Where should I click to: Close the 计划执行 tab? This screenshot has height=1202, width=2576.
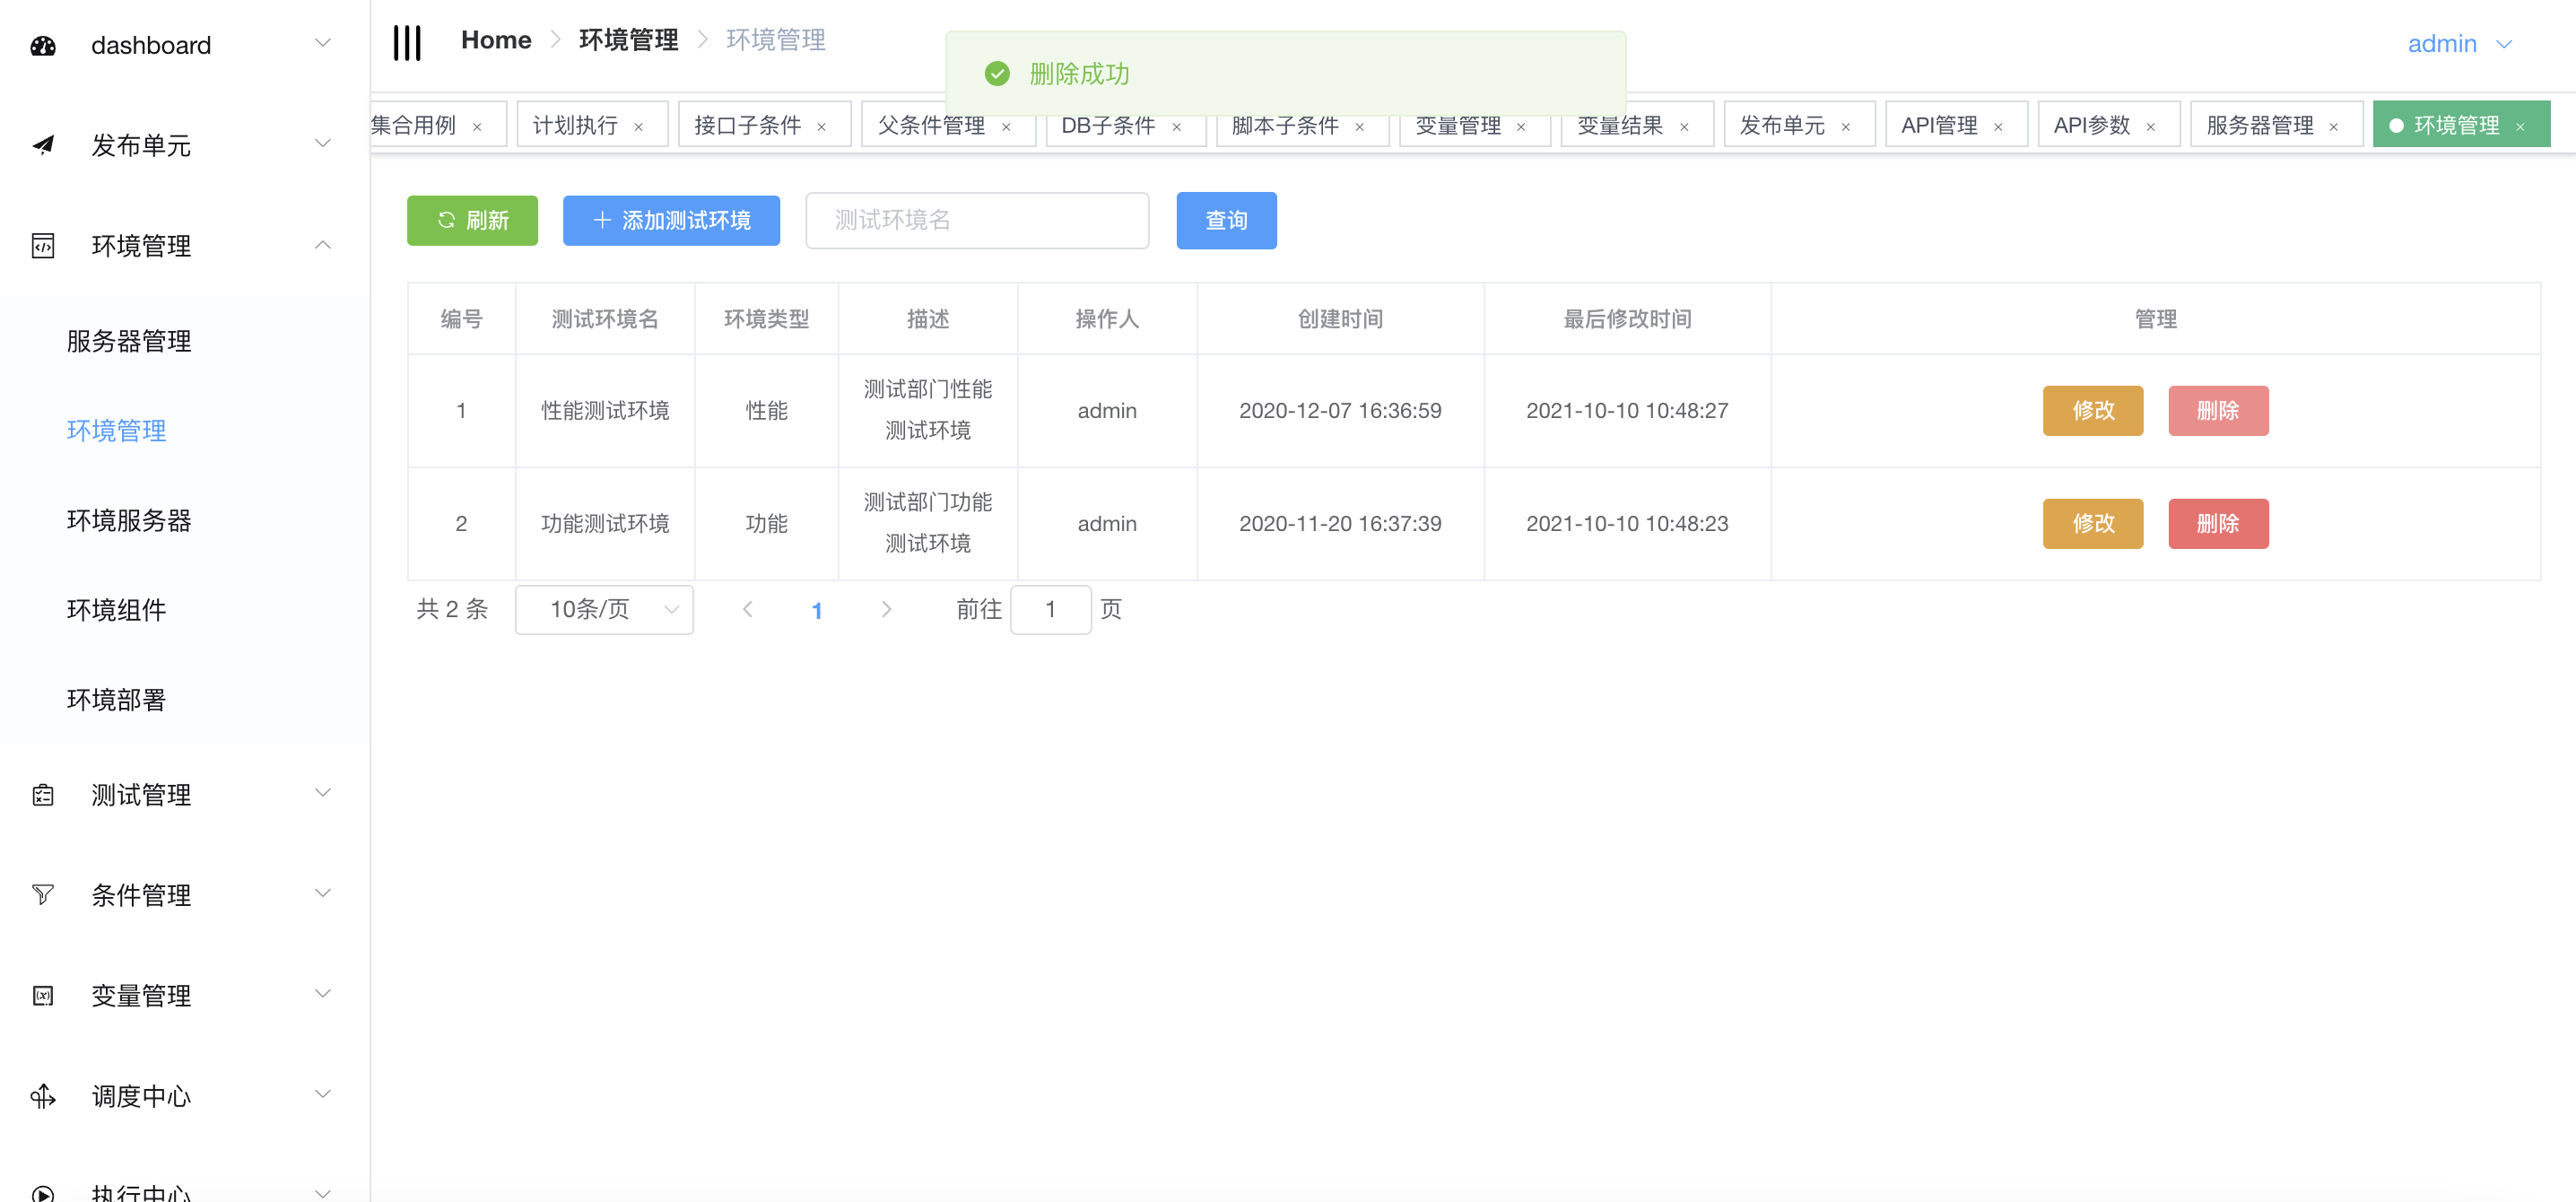pyautogui.click(x=638, y=127)
